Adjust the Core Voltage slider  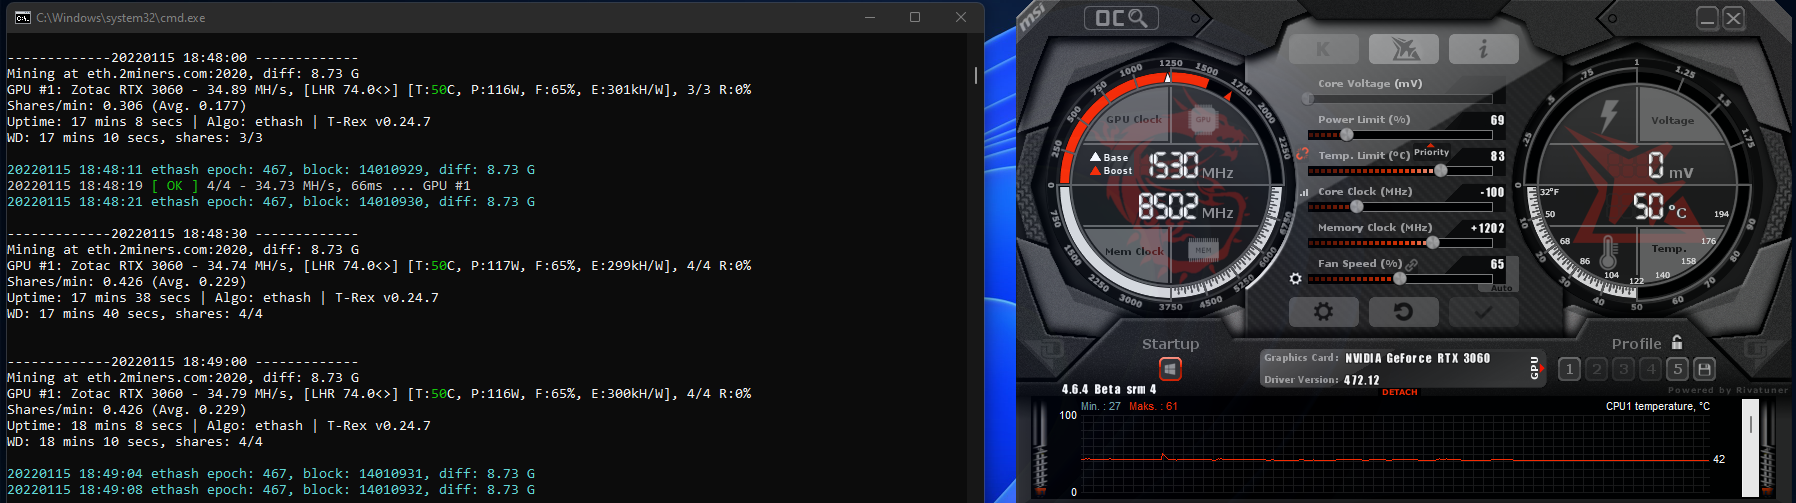[1400, 98]
